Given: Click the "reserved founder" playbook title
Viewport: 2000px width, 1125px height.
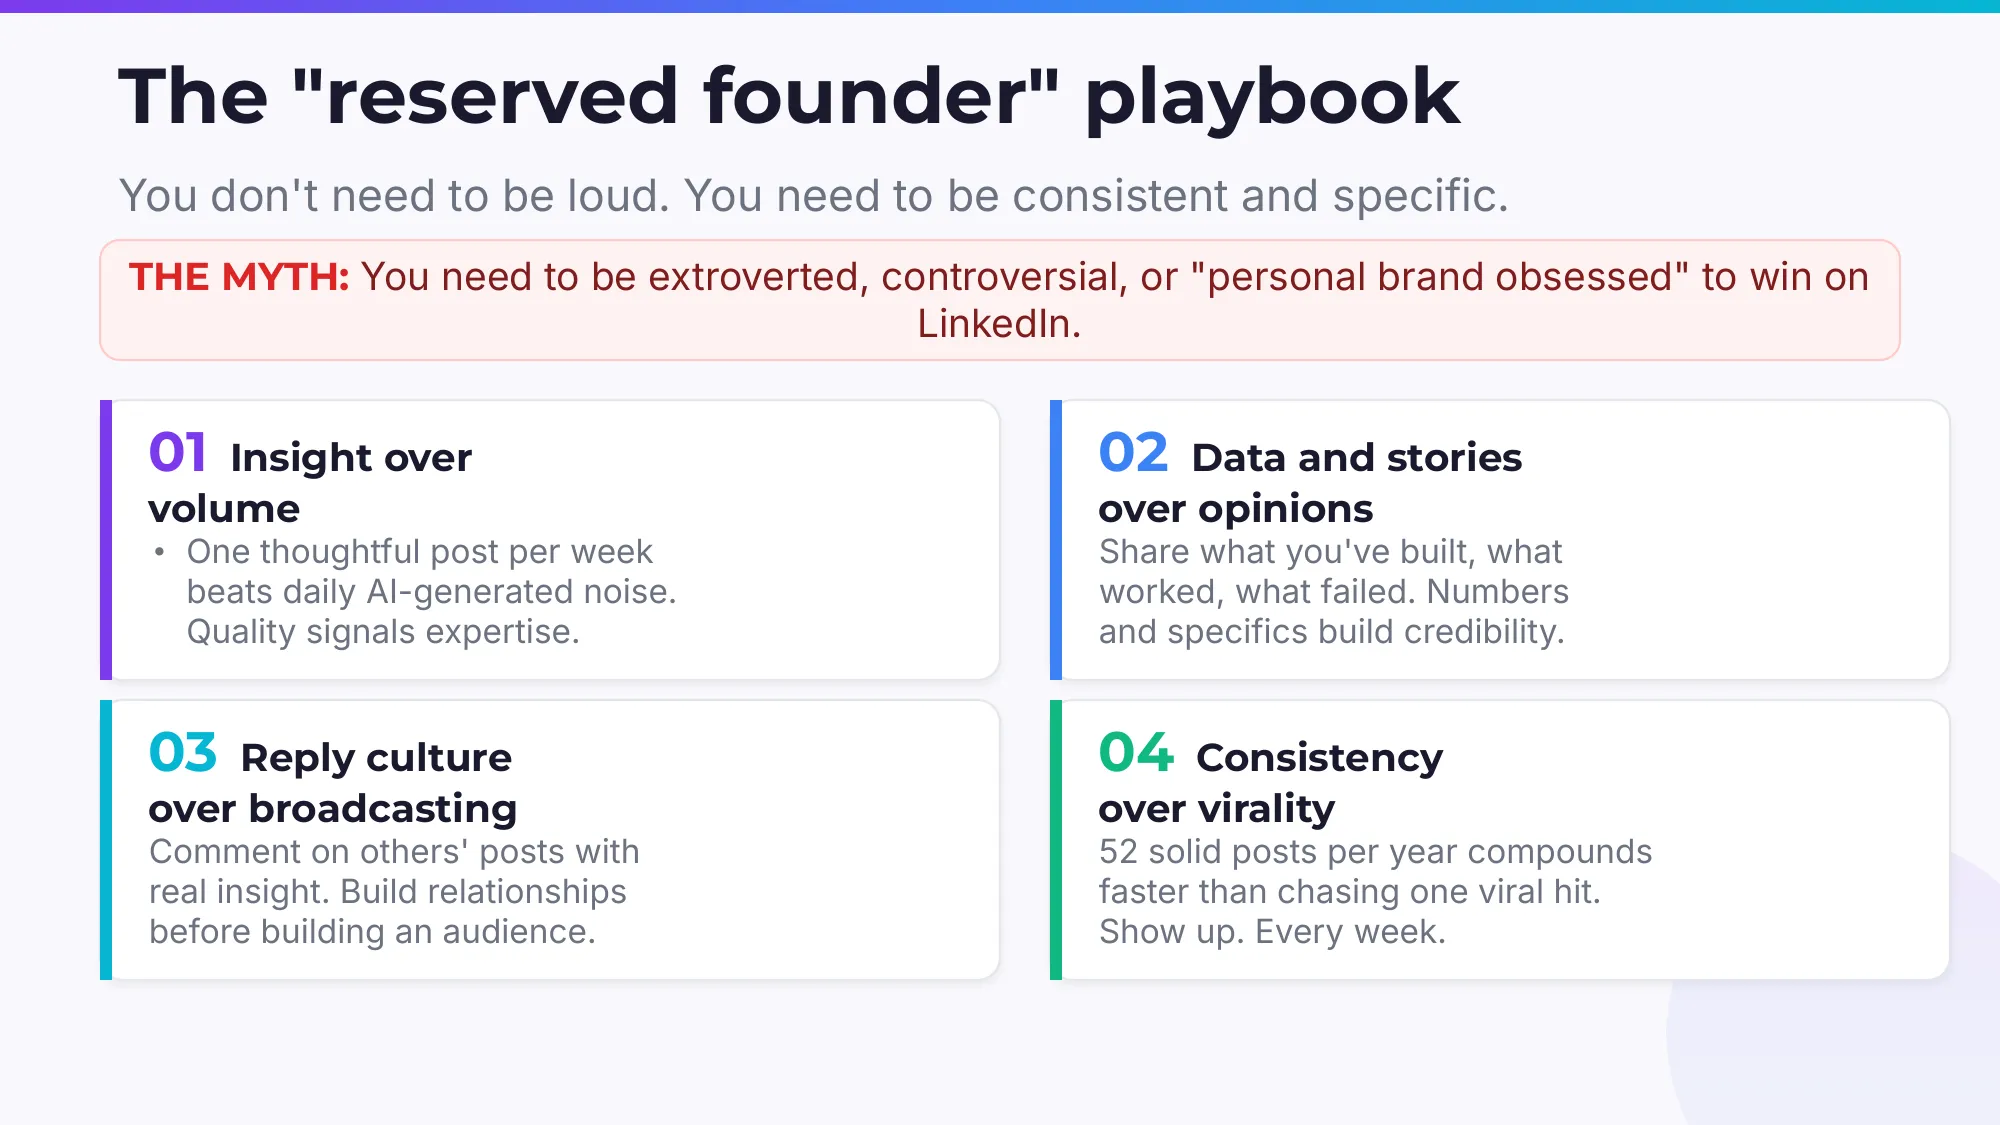Looking at the screenshot, I should pos(788,96).
